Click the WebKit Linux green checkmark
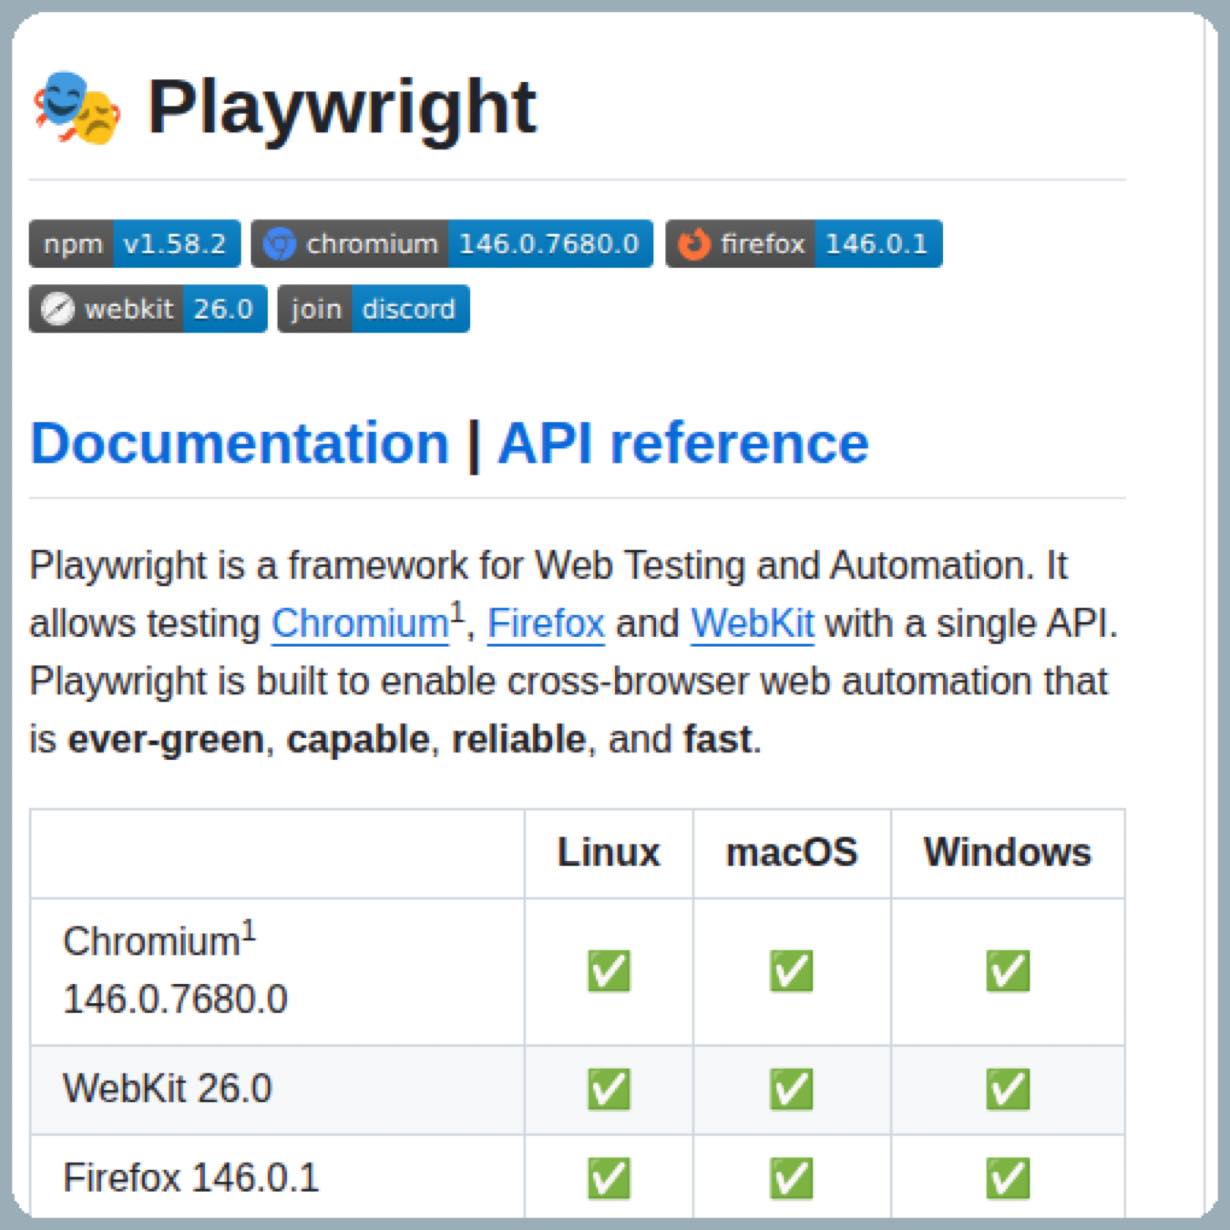The width and height of the screenshot is (1230, 1230). click(x=609, y=1089)
